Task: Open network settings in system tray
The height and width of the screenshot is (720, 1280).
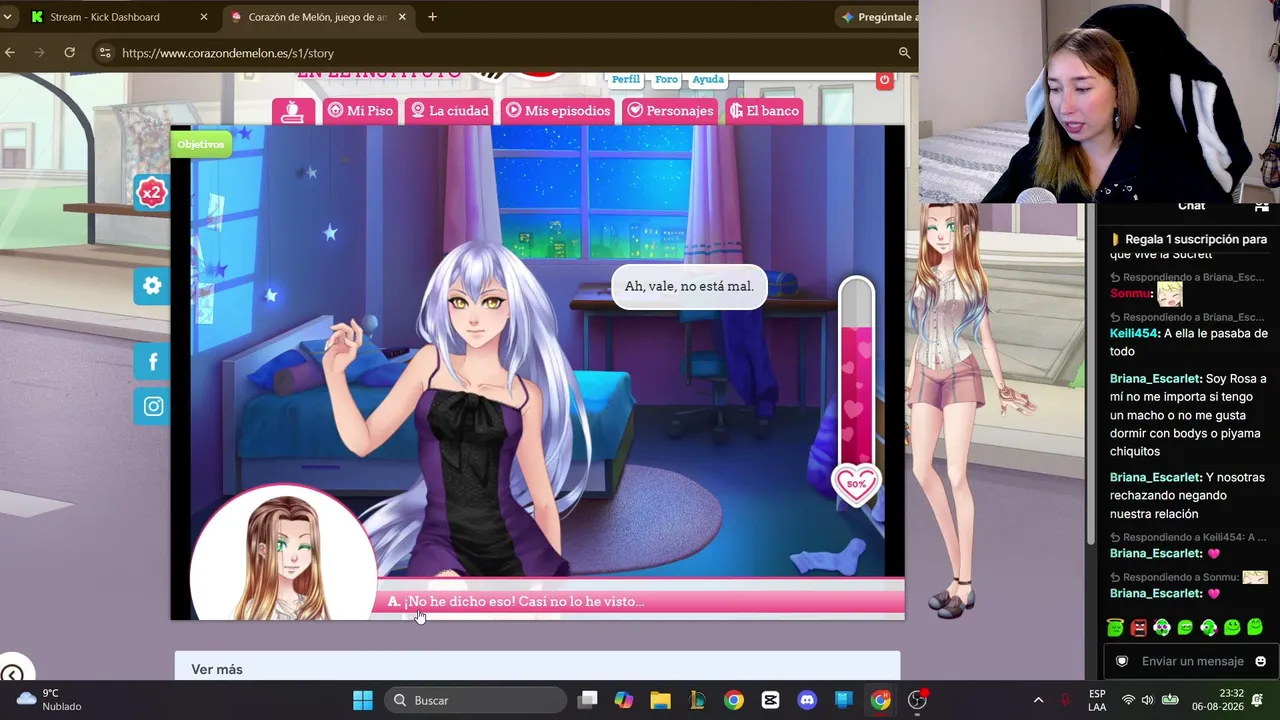Action: [1128, 700]
